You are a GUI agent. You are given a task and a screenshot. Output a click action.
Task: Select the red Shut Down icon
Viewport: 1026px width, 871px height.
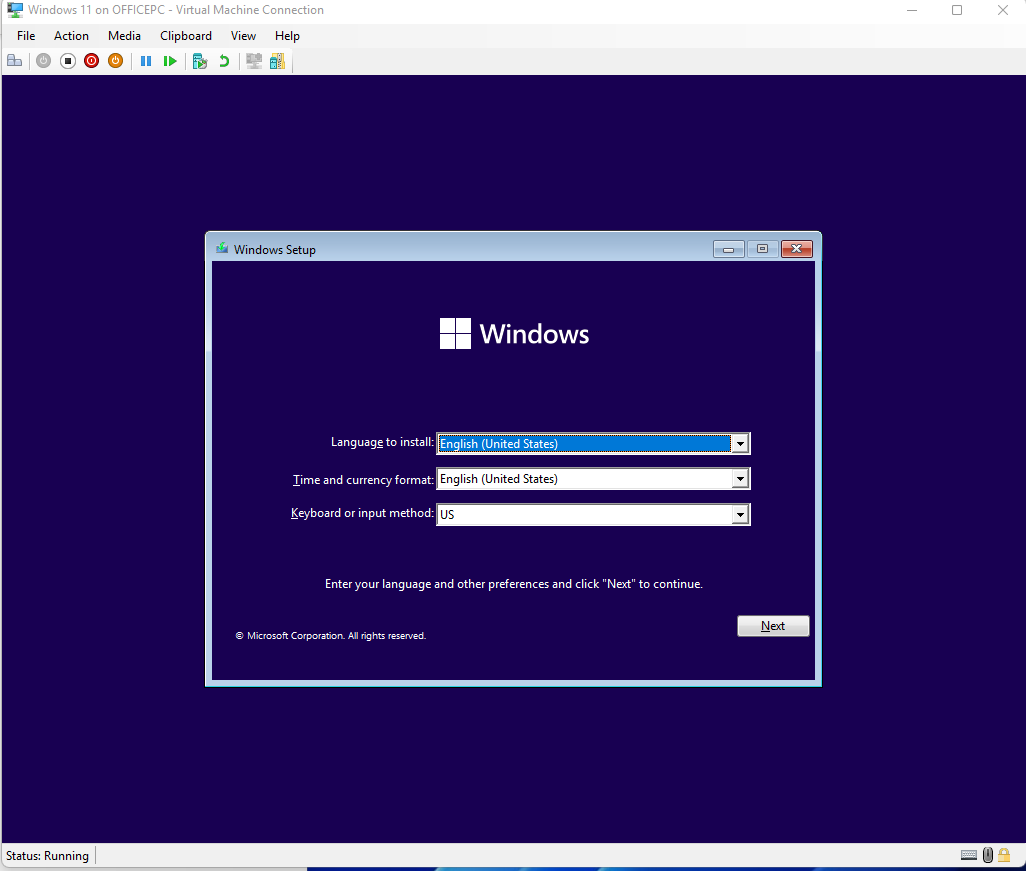click(x=91, y=60)
